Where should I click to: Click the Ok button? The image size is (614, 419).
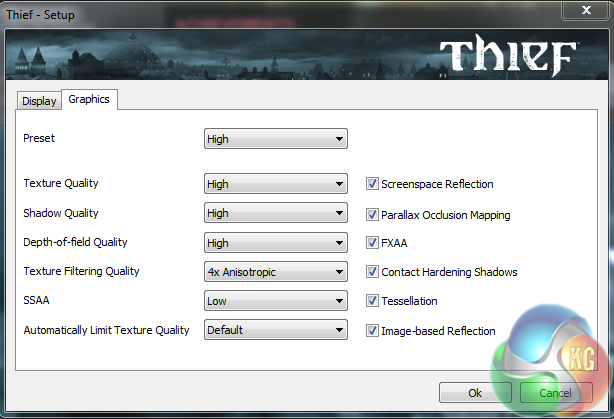point(475,393)
